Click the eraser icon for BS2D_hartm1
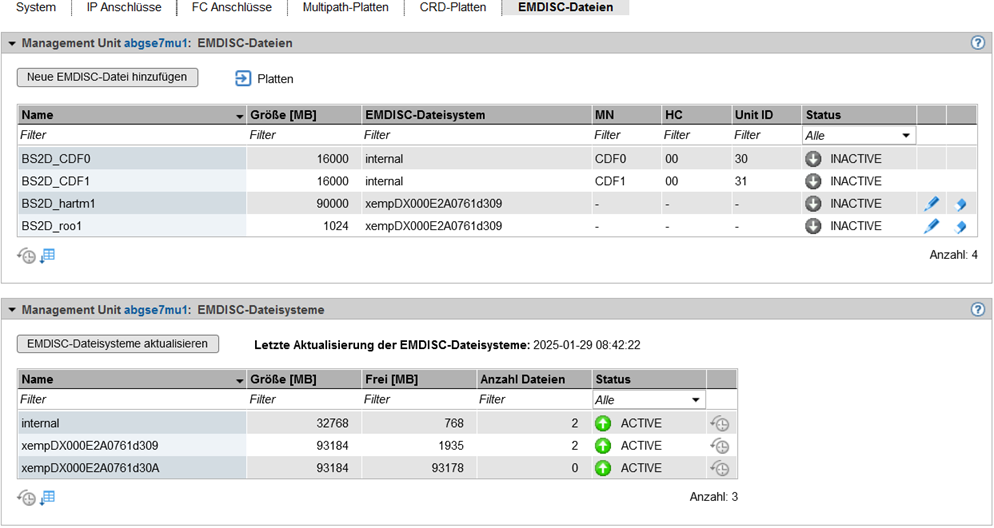 click(x=961, y=204)
